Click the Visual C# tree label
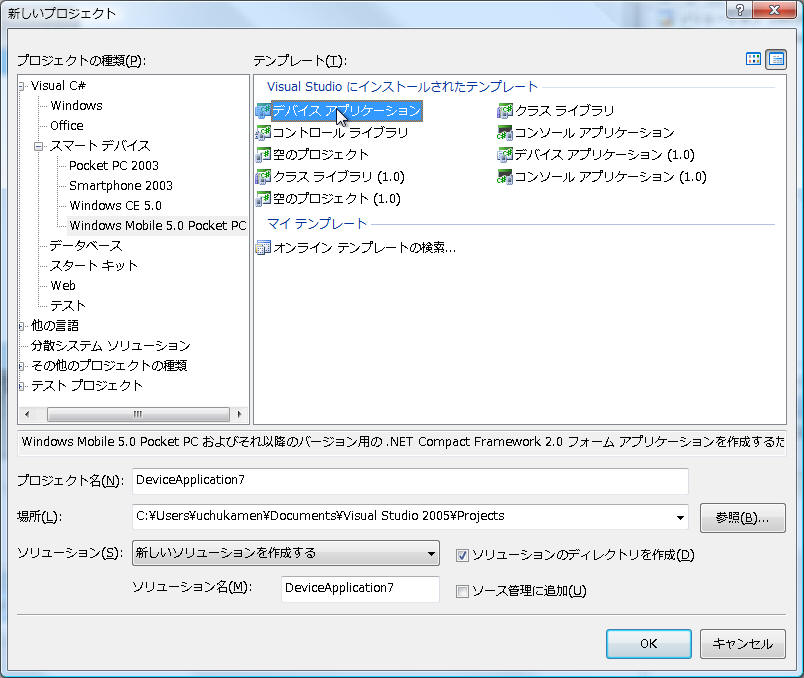The image size is (804, 678). (58, 86)
